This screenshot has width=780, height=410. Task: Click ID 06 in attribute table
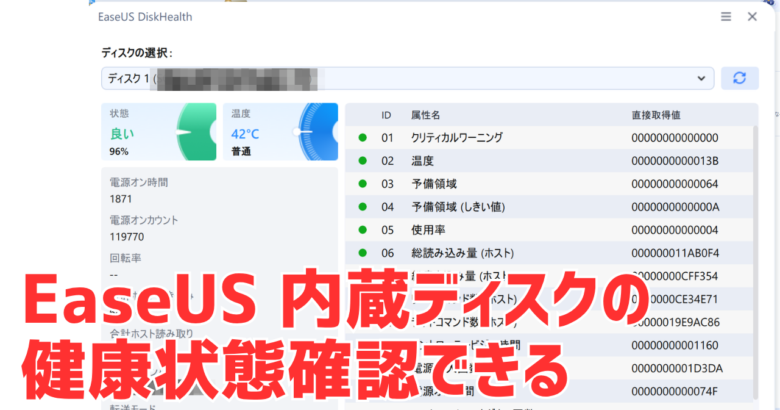click(x=388, y=253)
